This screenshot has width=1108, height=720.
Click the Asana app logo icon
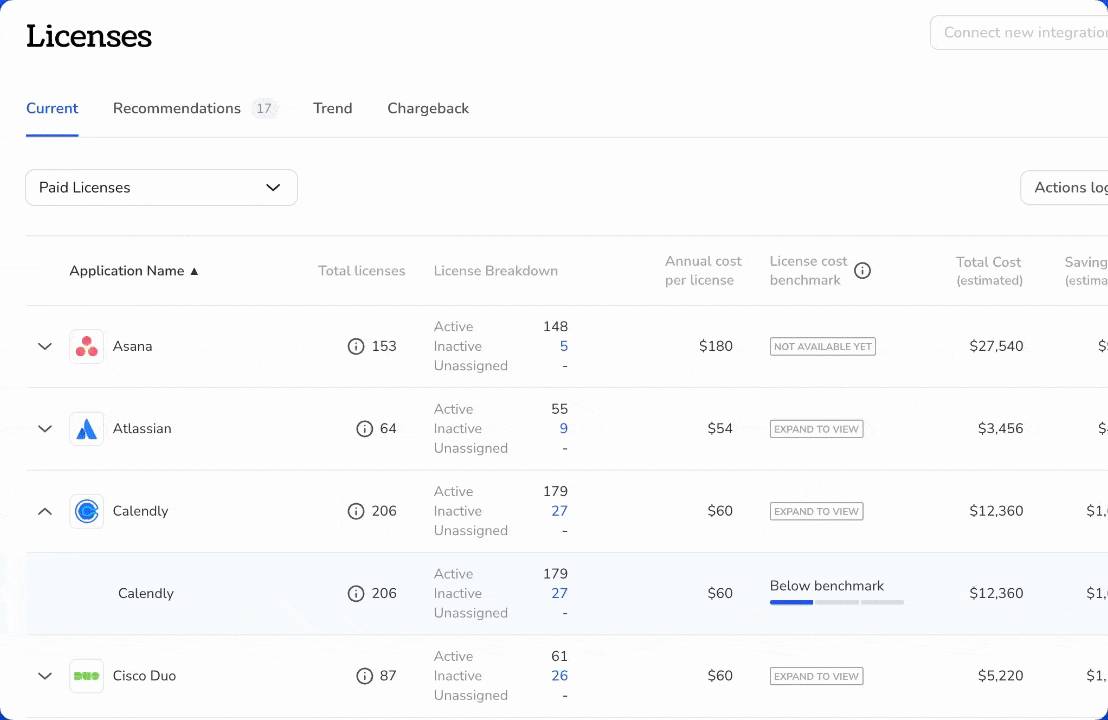tap(86, 346)
